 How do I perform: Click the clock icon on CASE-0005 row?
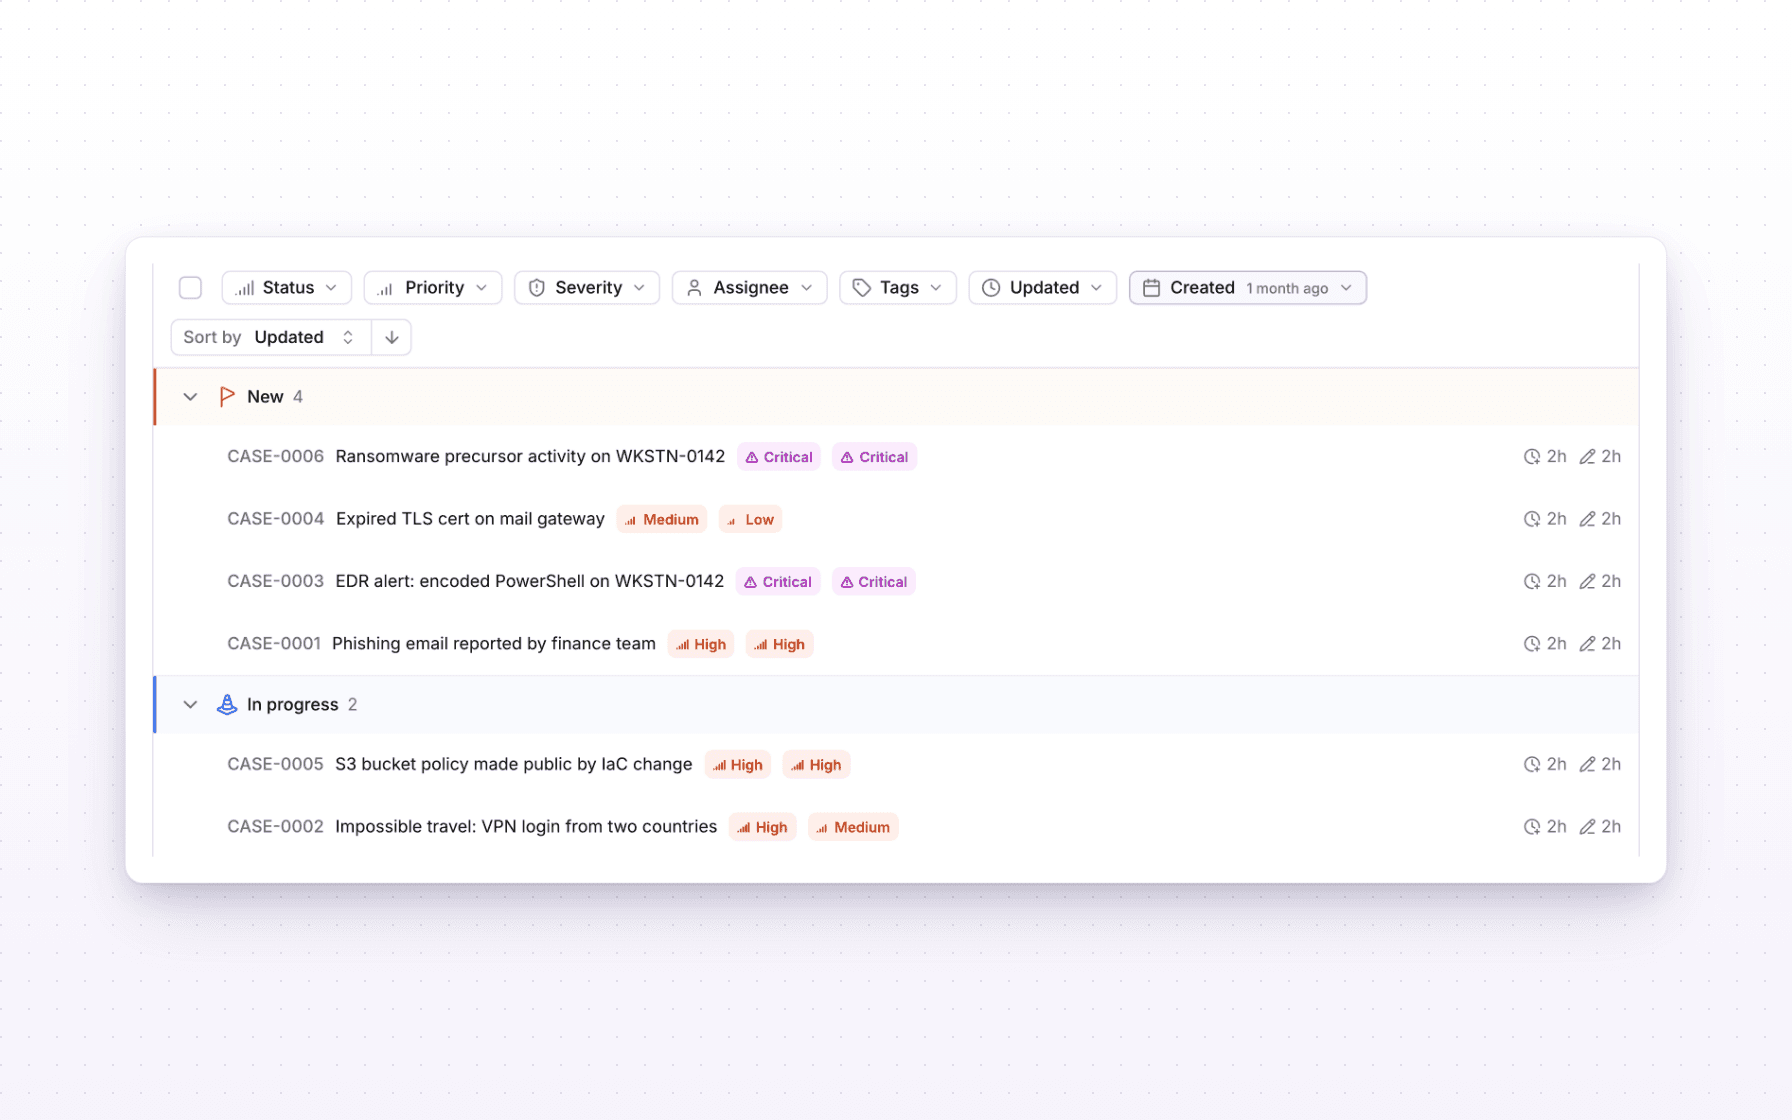coord(1531,765)
